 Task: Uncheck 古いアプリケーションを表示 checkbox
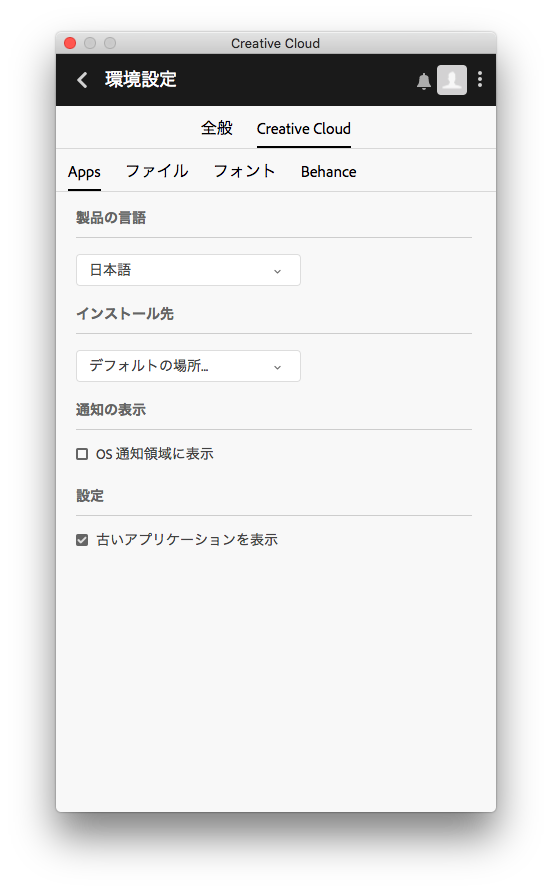[82, 540]
